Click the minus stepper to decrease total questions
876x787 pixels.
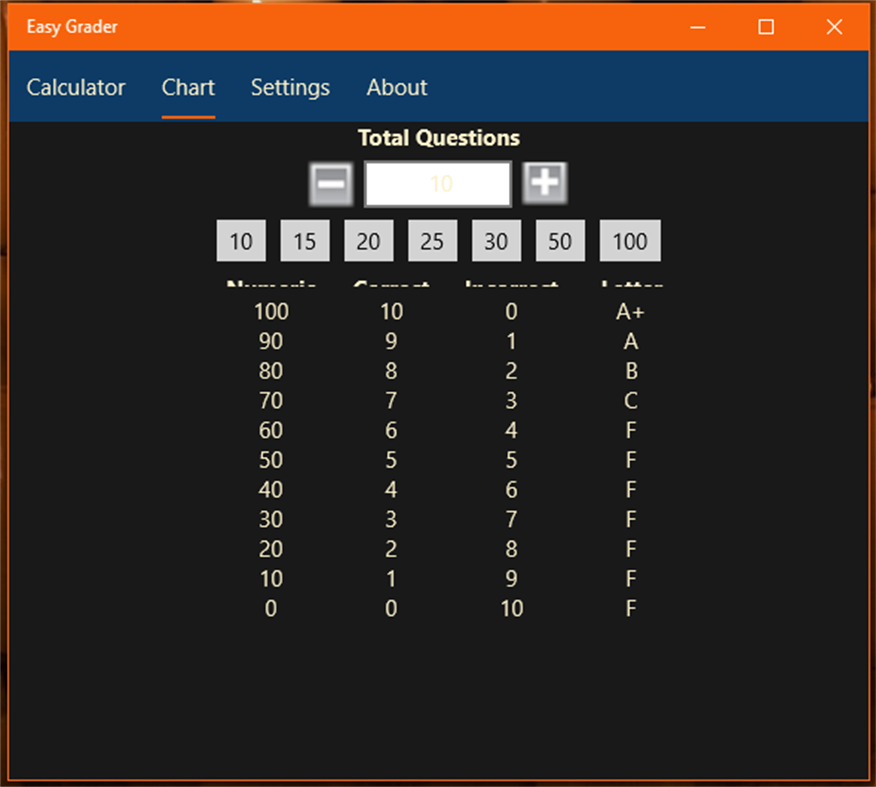click(331, 184)
